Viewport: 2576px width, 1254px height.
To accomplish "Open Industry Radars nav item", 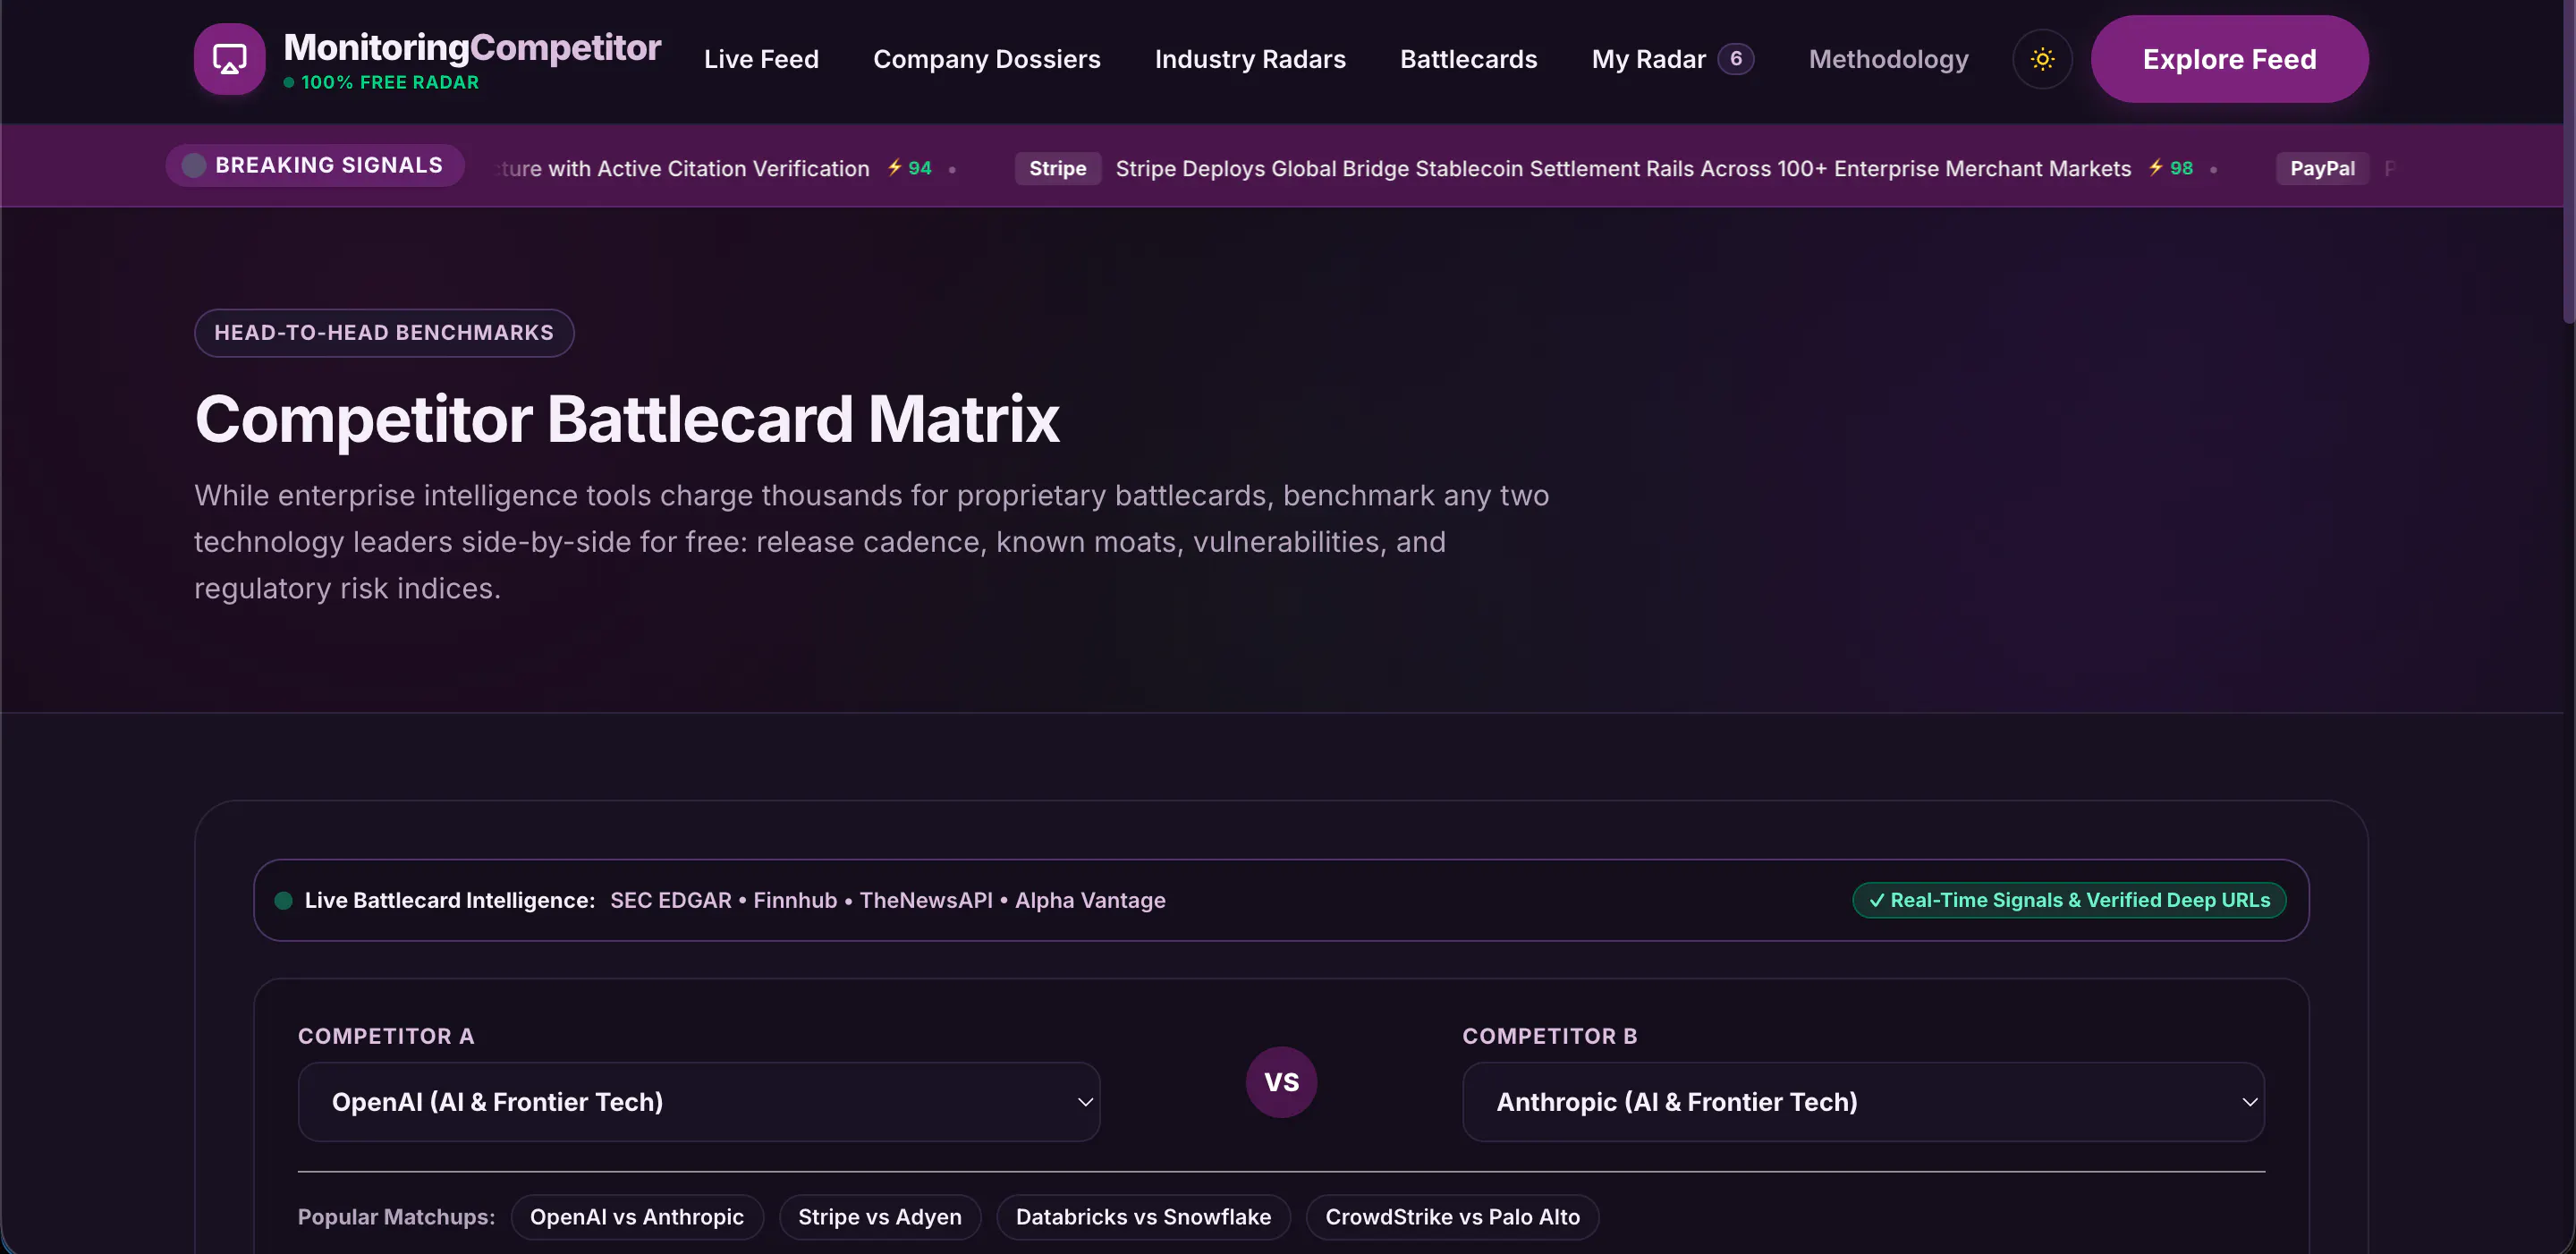I will [x=1250, y=59].
